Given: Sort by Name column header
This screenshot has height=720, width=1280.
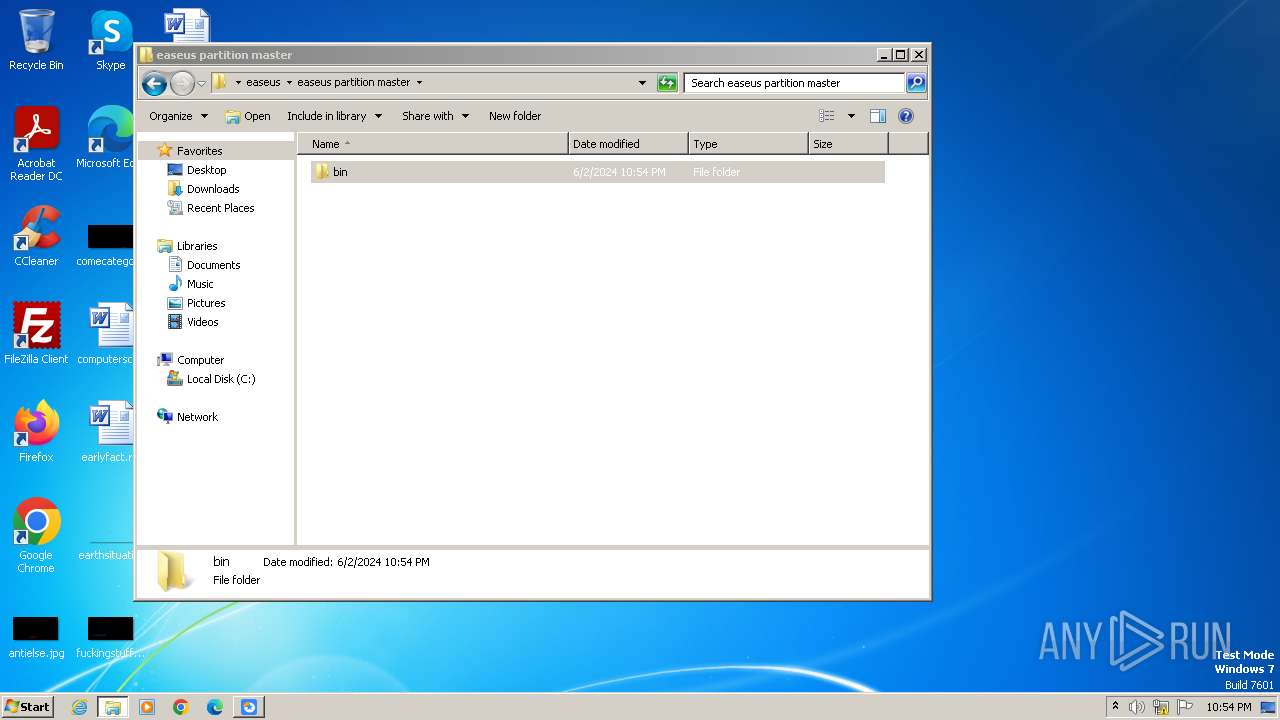Looking at the screenshot, I should (433, 144).
